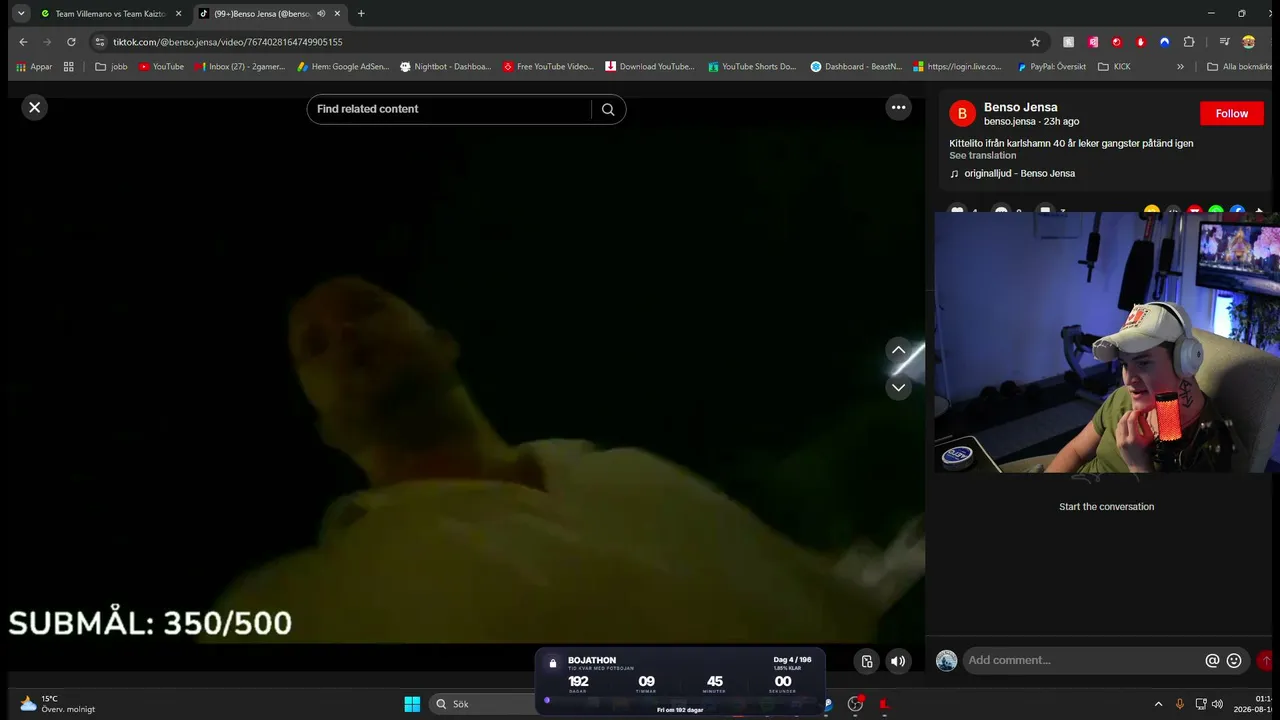This screenshot has height=720, width=1280.
Task: View site information icon in address bar
Action: pyautogui.click(x=99, y=42)
